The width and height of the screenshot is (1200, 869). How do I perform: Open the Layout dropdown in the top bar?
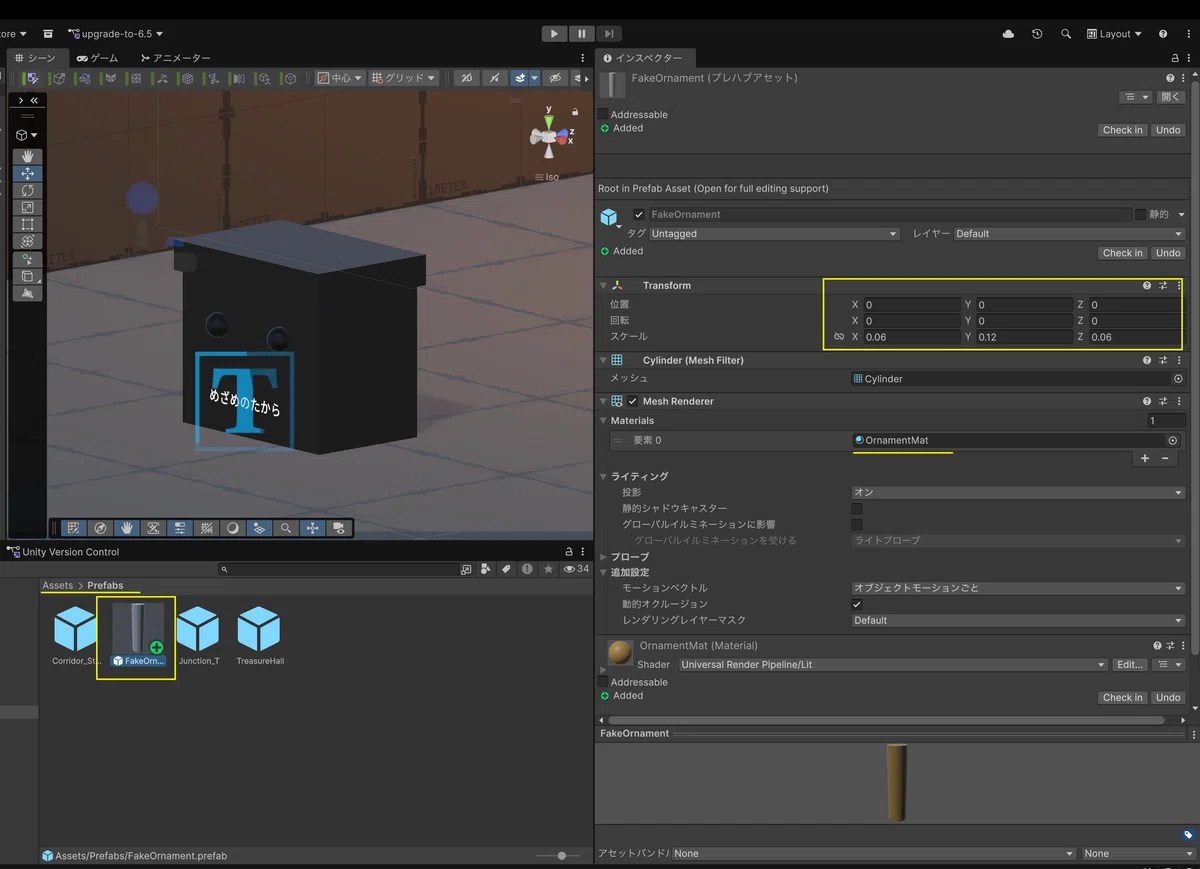click(1114, 34)
